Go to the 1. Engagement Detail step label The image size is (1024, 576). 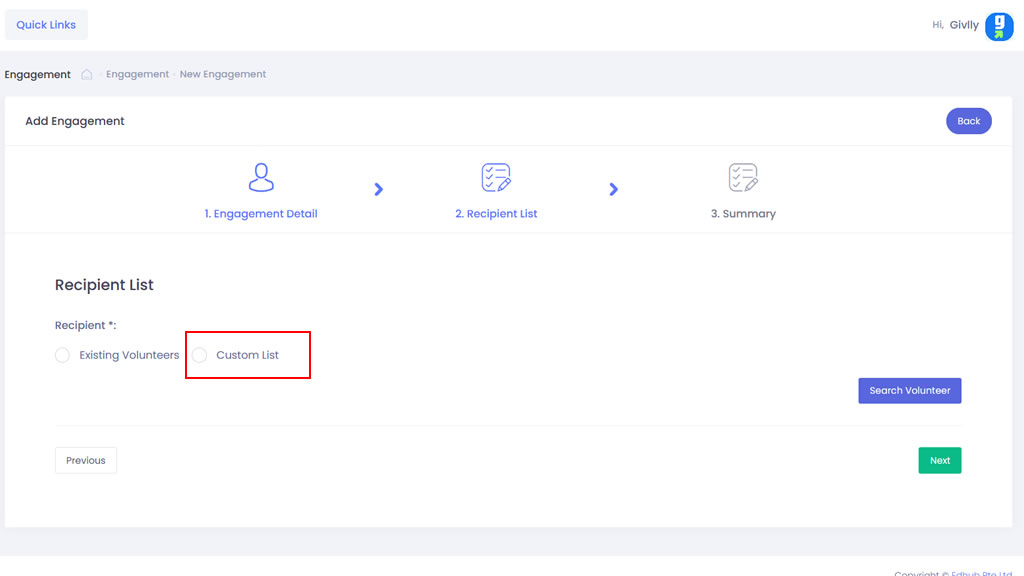pos(261,213)
